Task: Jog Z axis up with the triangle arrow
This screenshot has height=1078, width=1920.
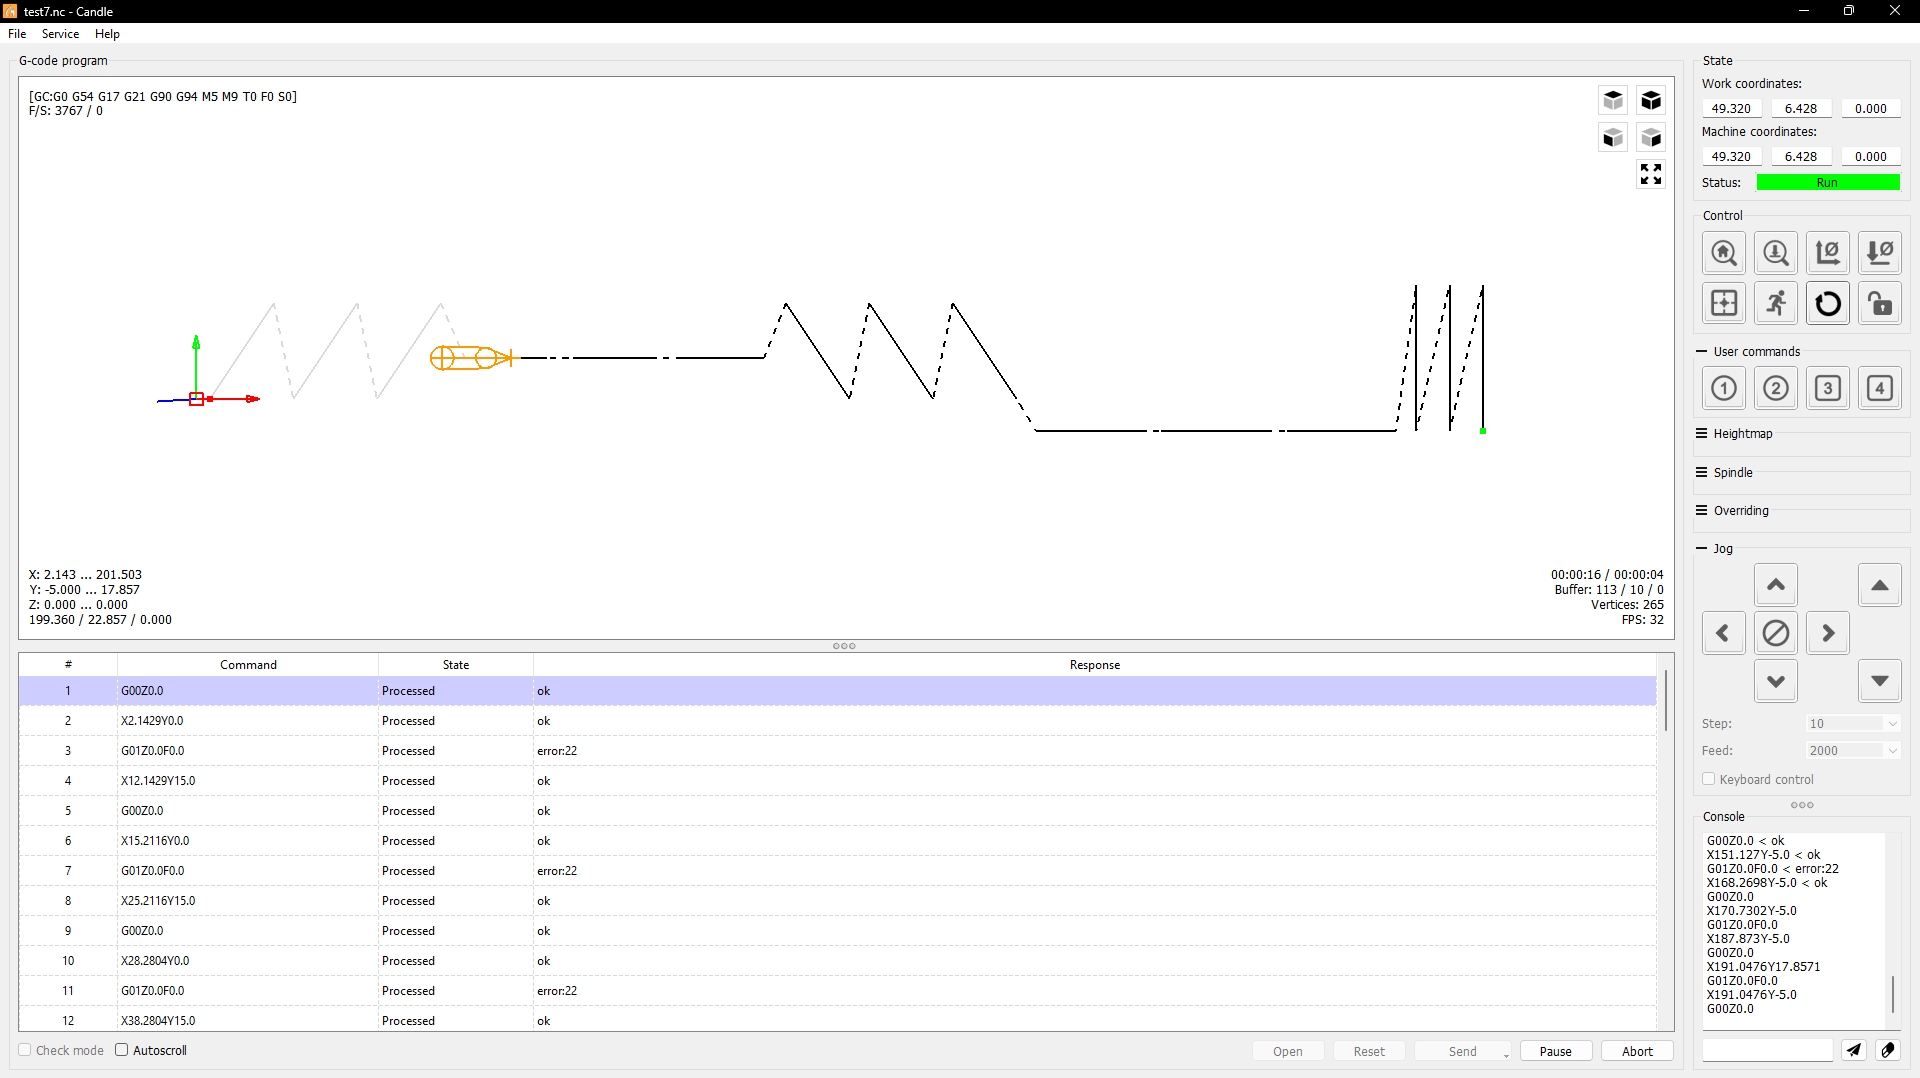Action: coord(1879,585)
